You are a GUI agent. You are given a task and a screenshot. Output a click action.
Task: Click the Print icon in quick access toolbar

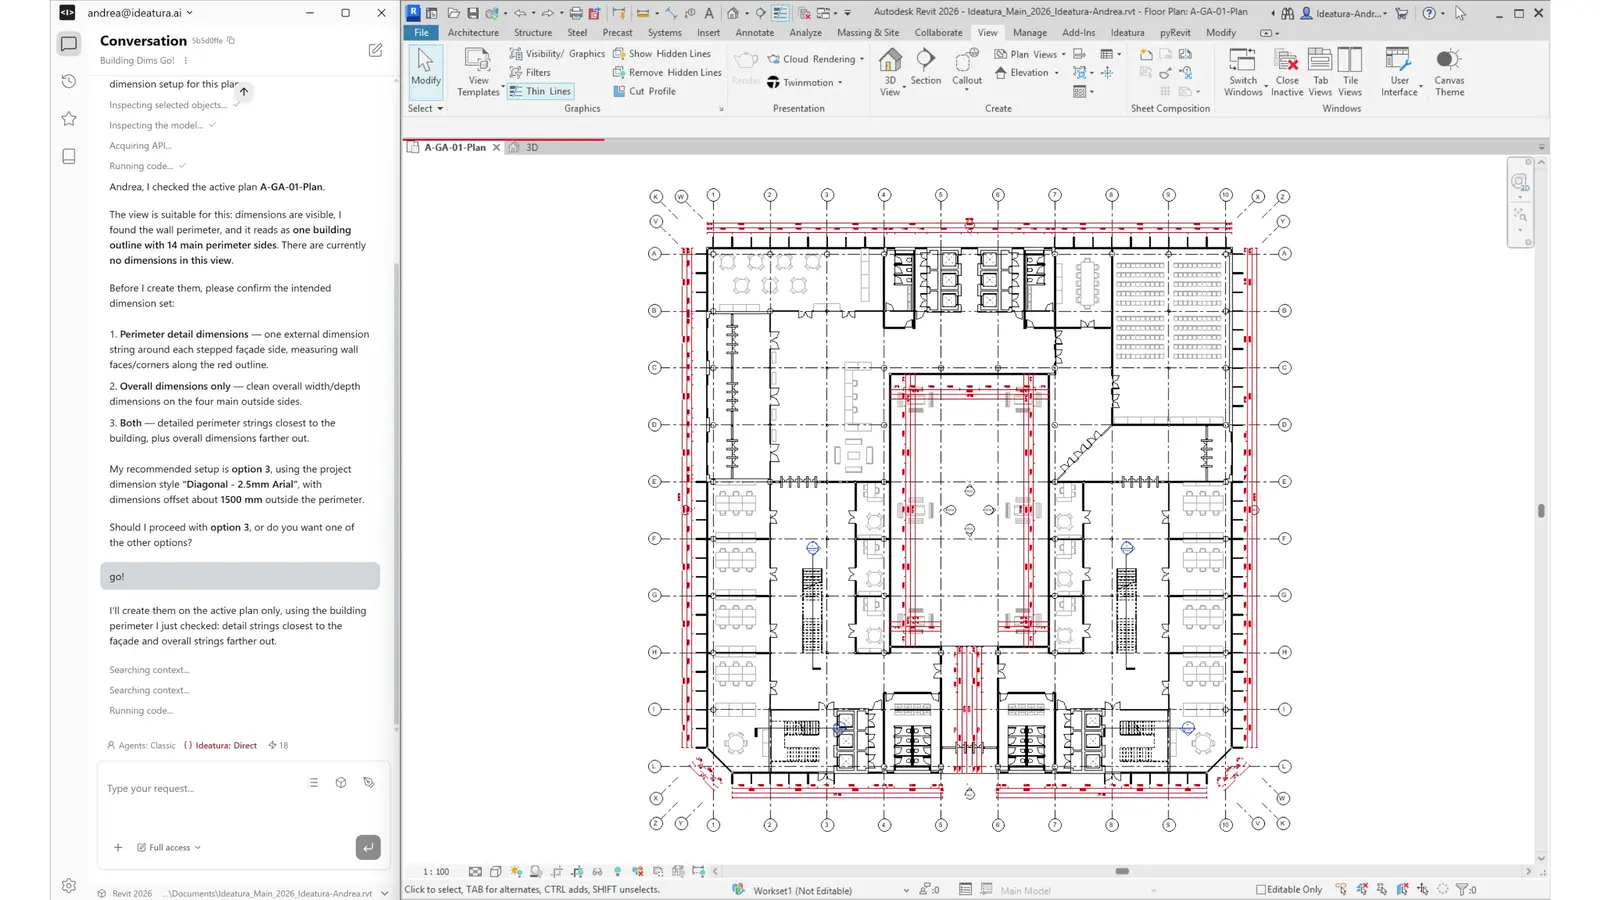point(575,13)
